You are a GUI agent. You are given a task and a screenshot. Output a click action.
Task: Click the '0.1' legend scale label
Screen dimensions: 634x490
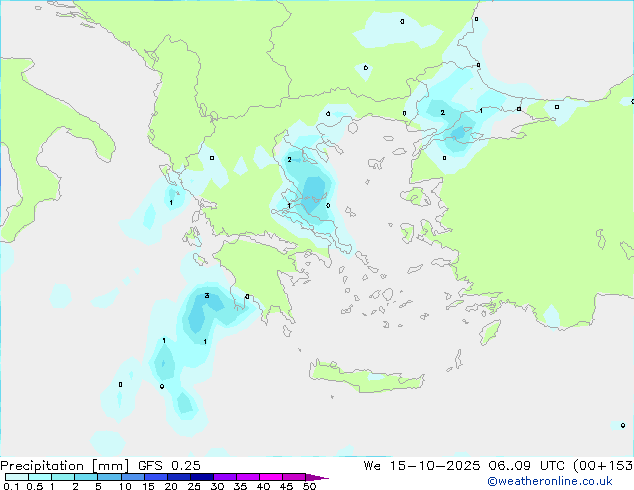pos(11,486)
